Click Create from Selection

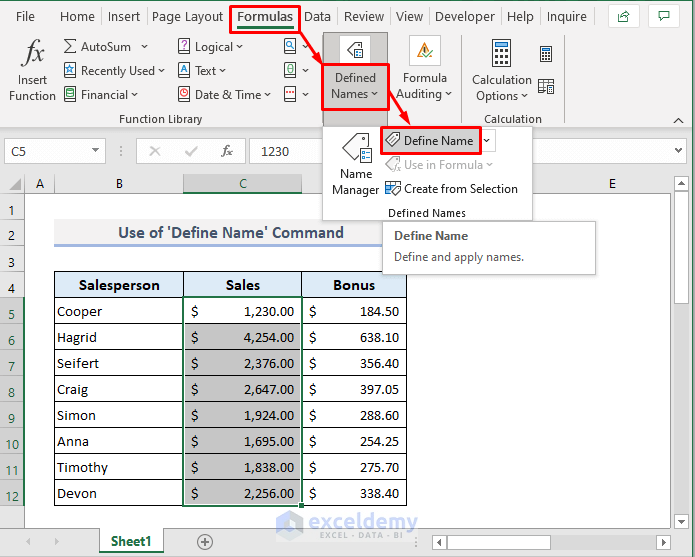pyautogui.click(x=451, y=189)
